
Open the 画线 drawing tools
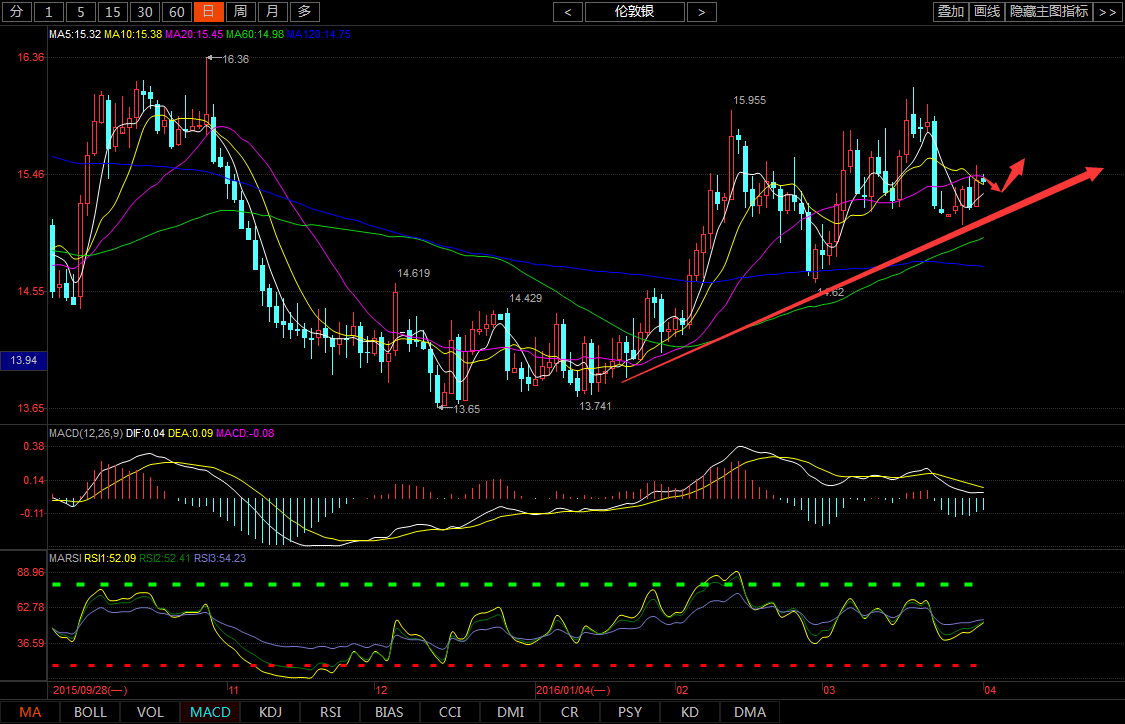point(987,12)
